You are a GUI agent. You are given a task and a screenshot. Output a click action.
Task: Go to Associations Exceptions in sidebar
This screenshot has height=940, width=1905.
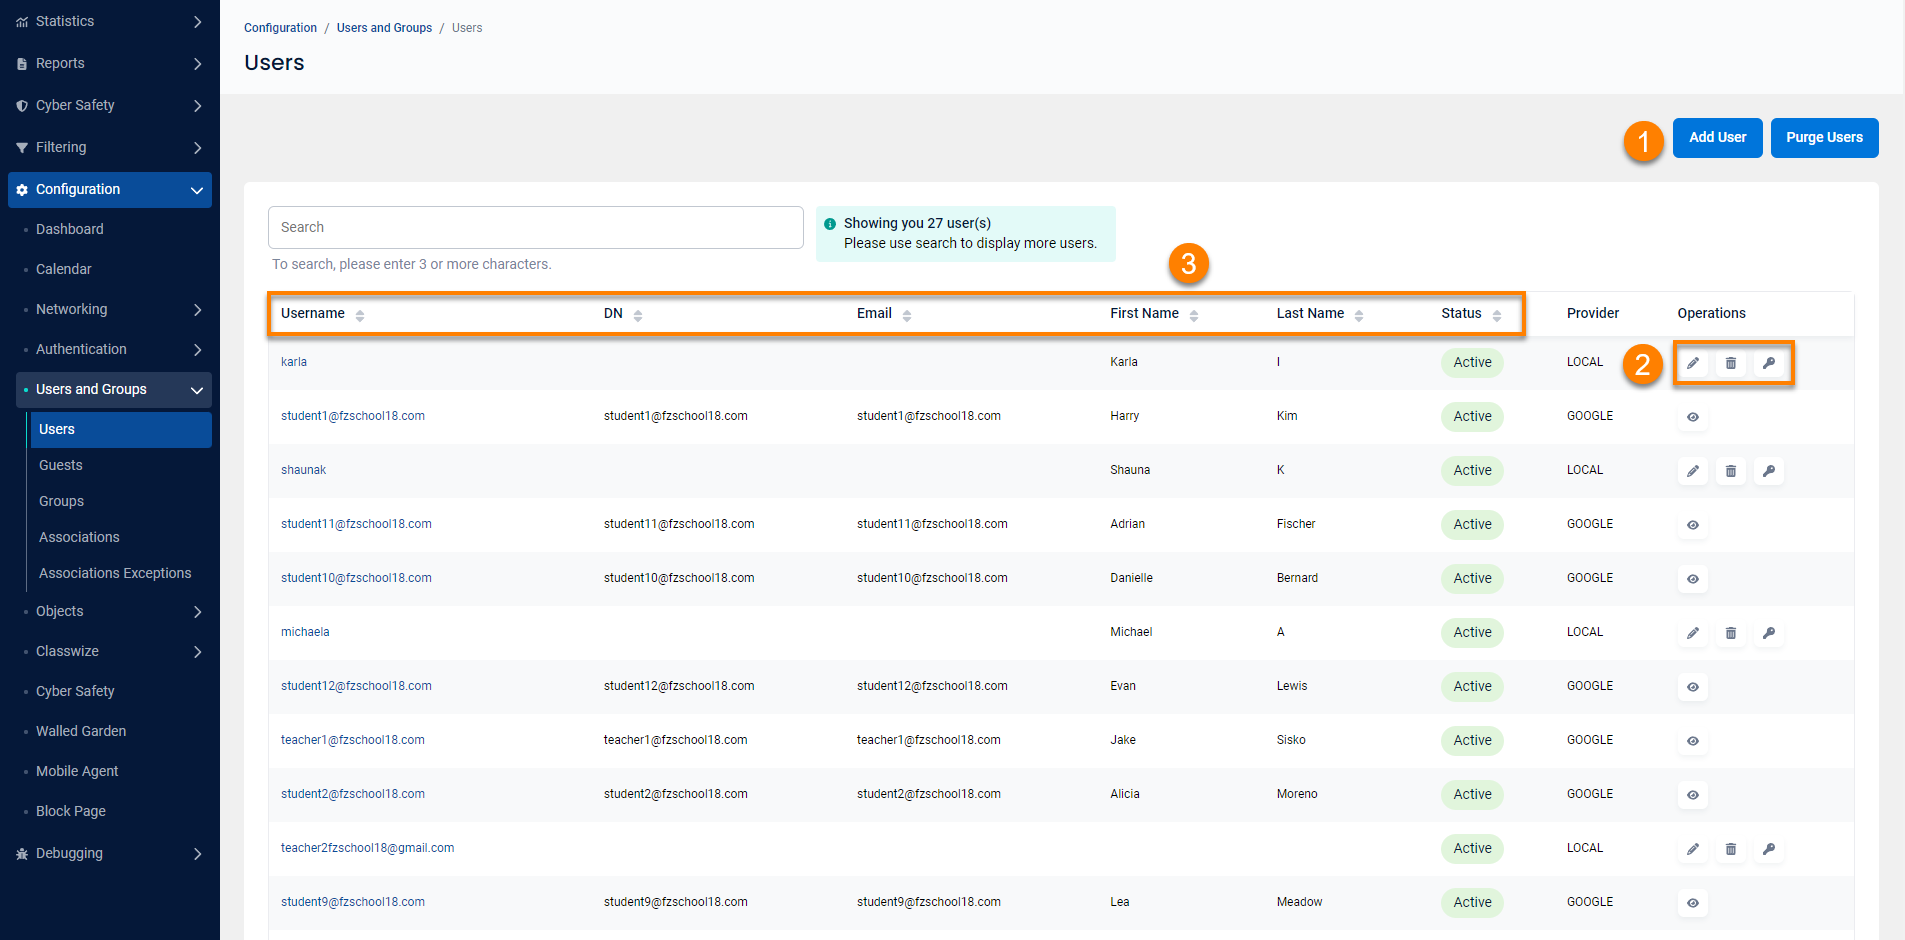coord(115,574)
